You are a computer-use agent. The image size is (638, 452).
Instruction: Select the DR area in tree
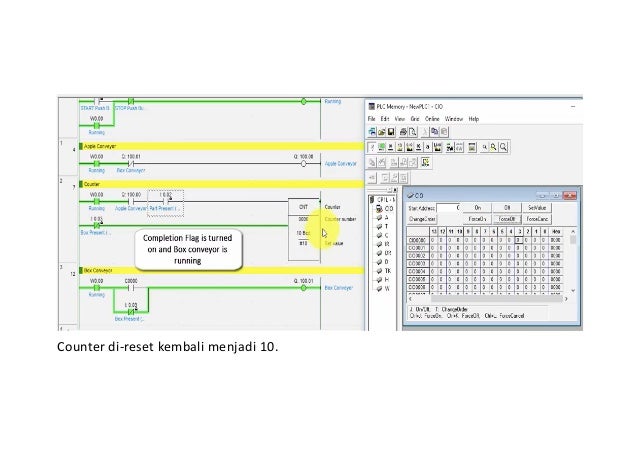click(384, 253)
